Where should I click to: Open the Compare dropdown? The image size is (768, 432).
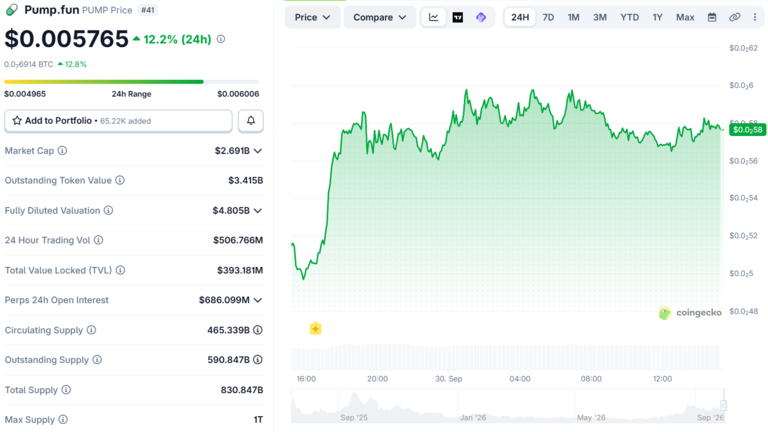(380, 17)
